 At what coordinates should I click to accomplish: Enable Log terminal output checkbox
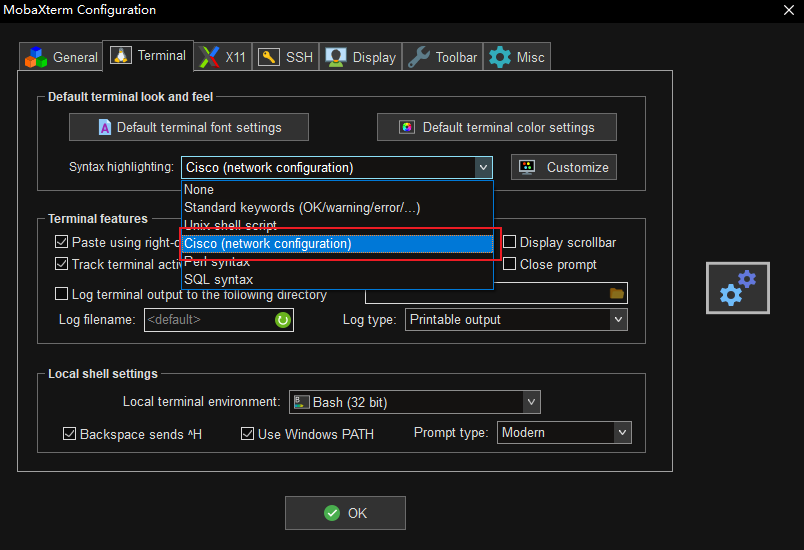point(62,294)
